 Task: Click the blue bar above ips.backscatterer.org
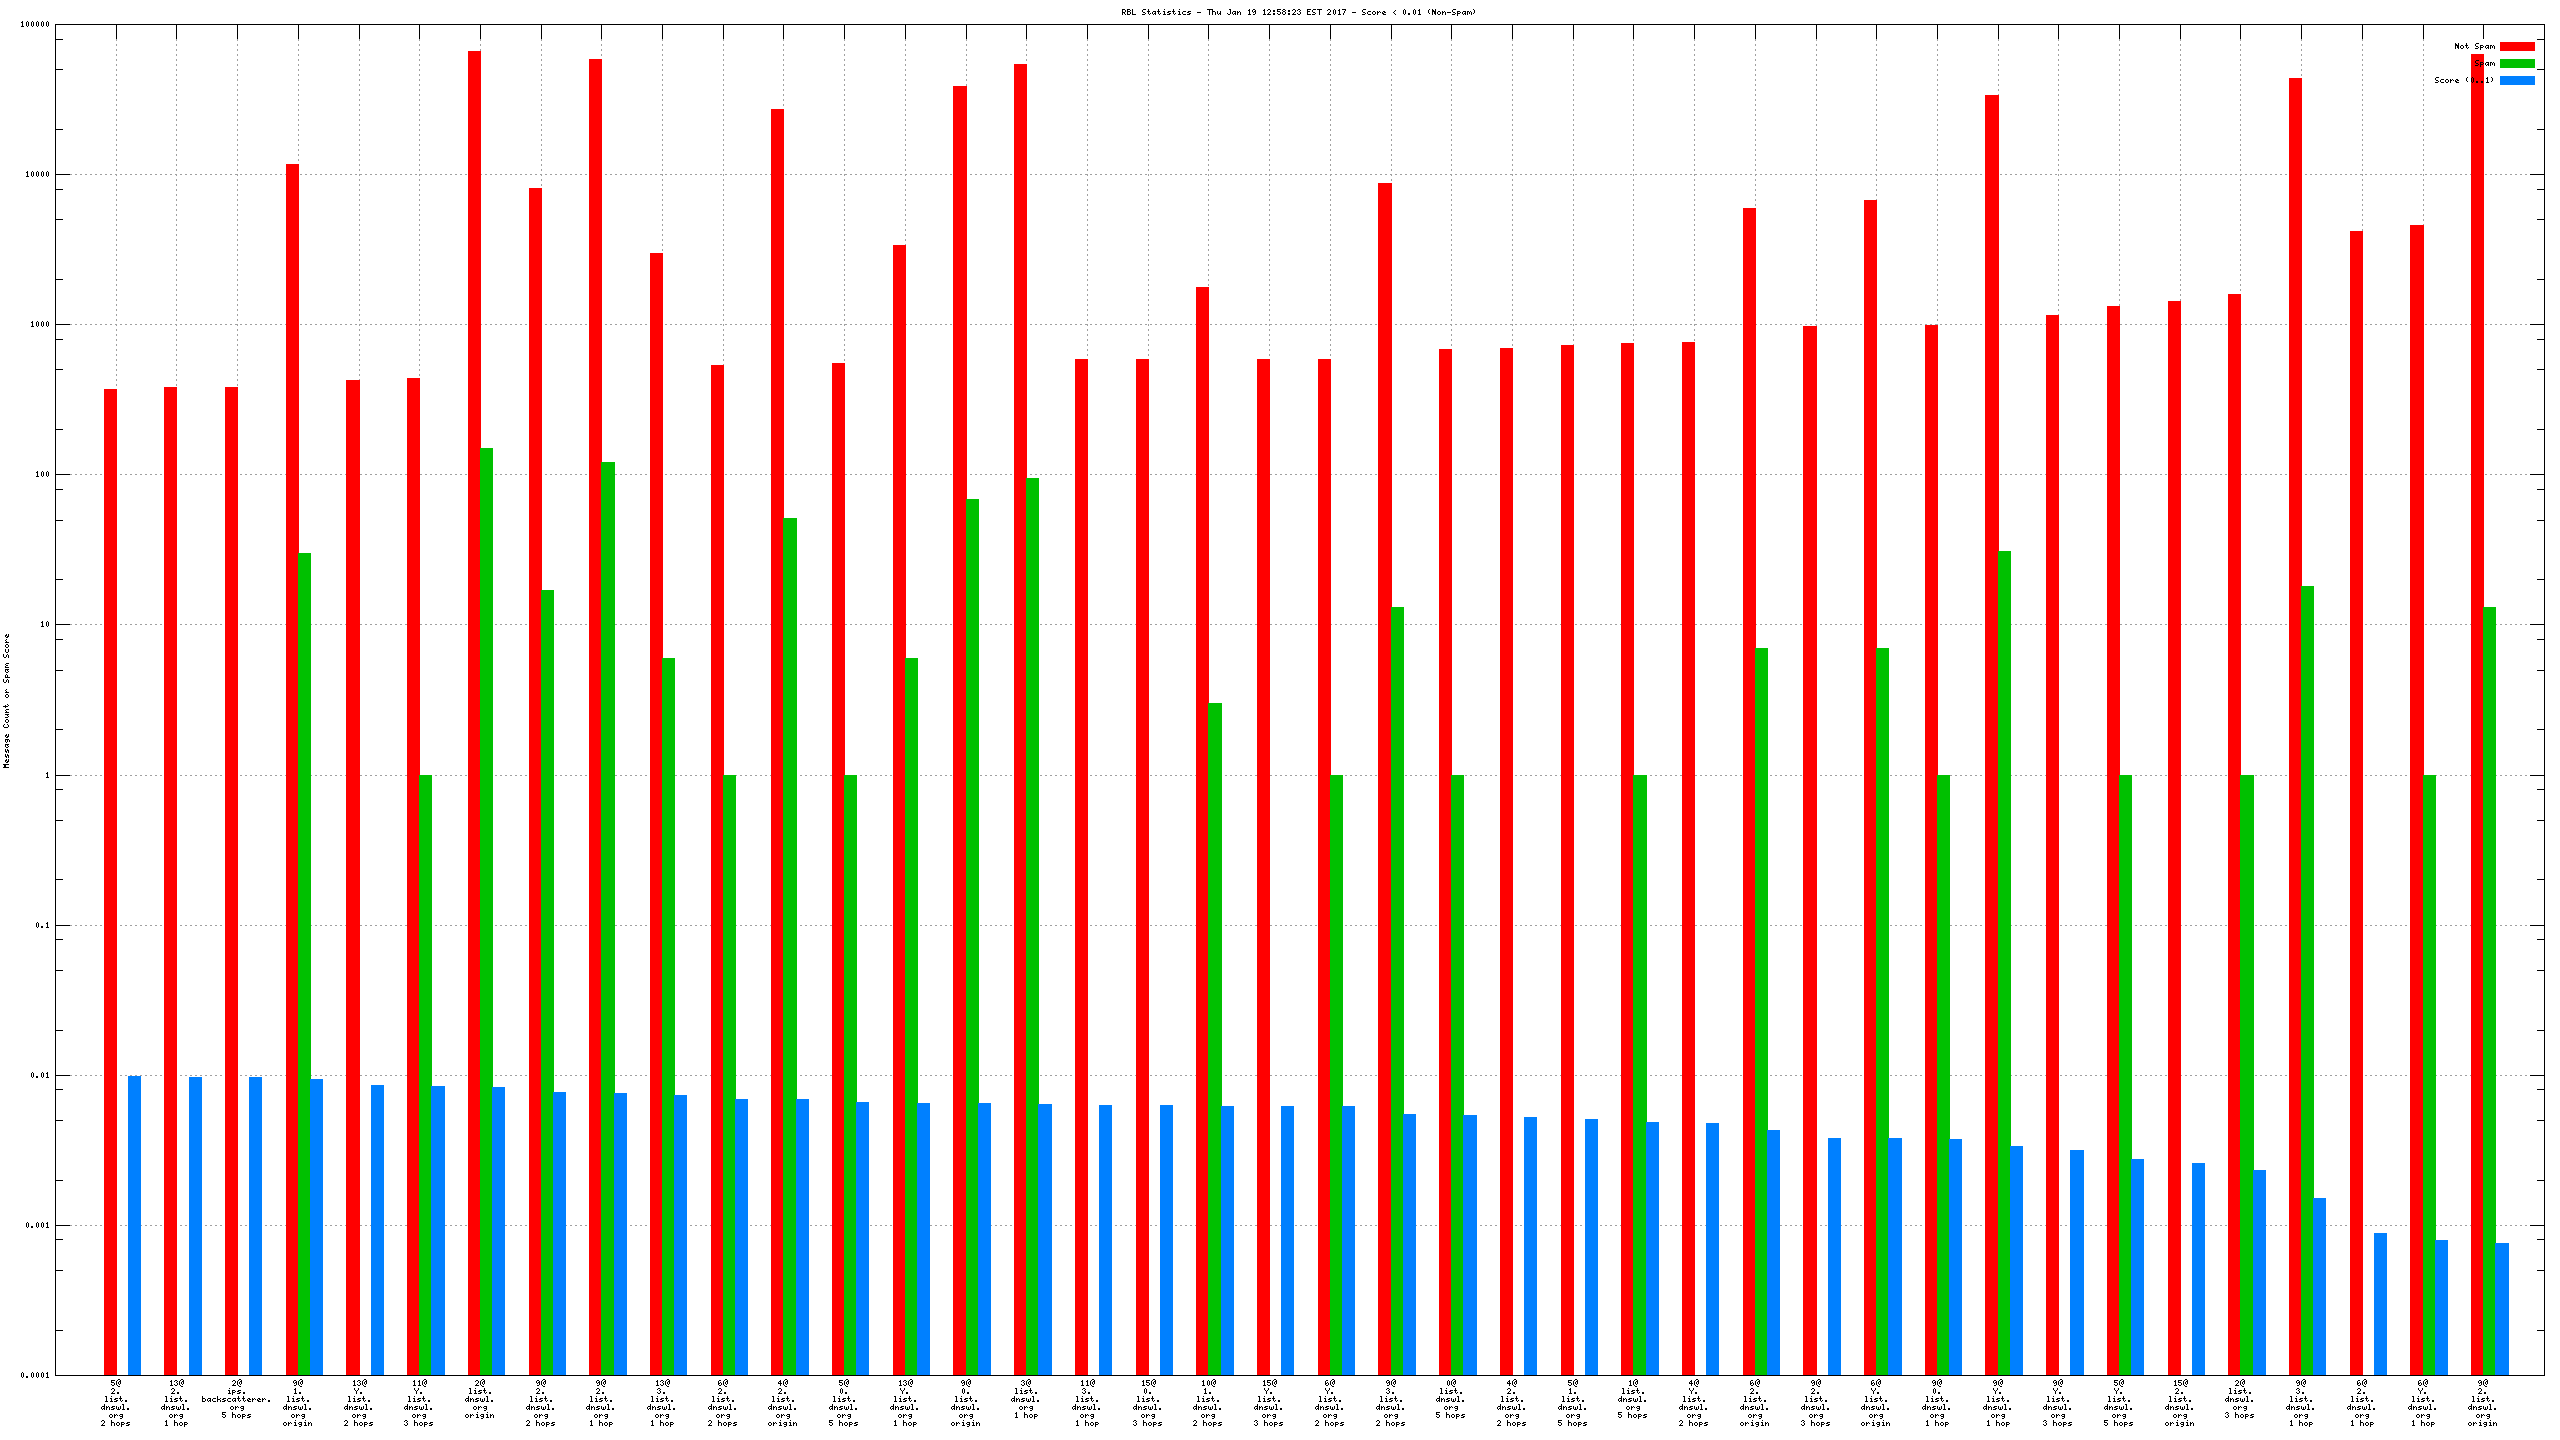pos(256,1225)
